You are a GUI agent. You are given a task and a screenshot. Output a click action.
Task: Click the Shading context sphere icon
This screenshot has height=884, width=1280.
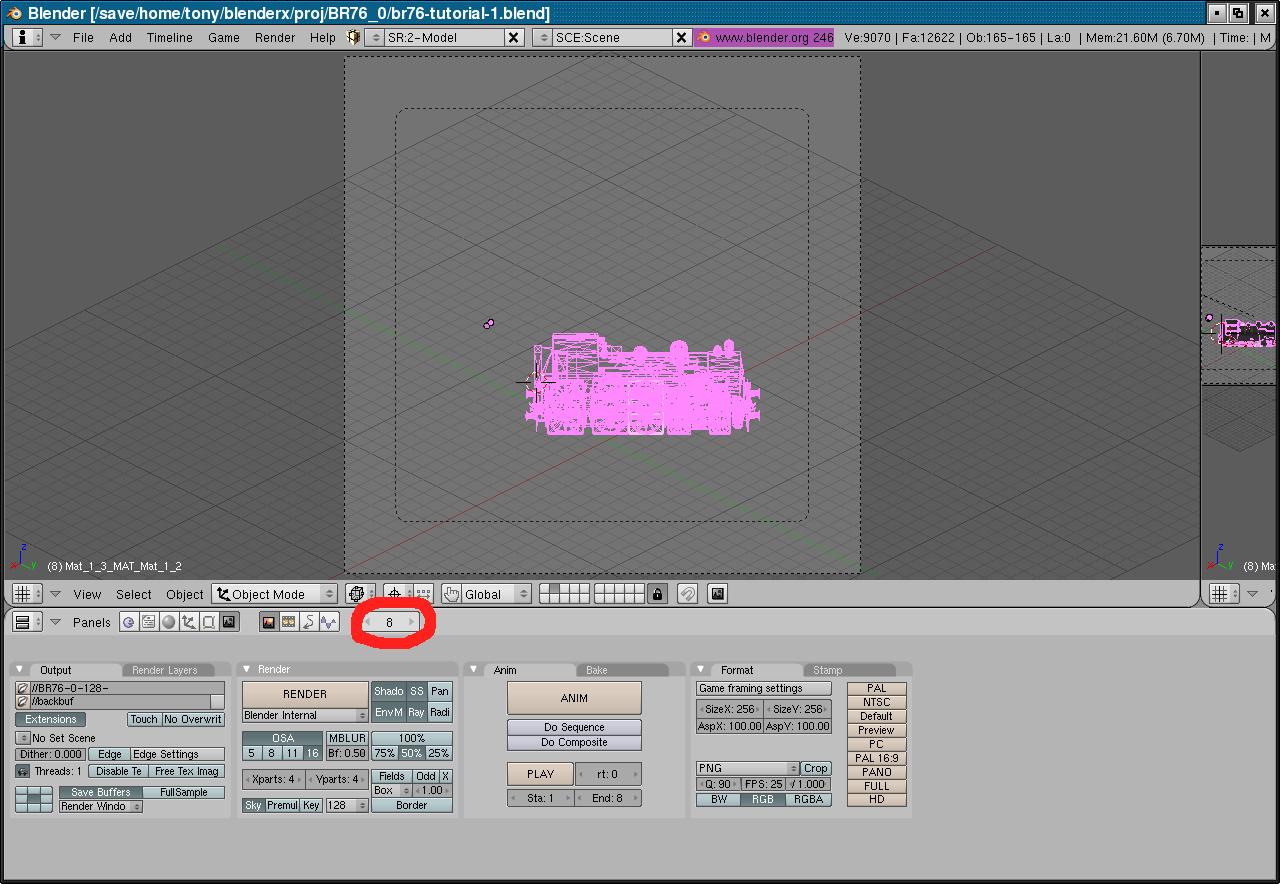point(168,622)
